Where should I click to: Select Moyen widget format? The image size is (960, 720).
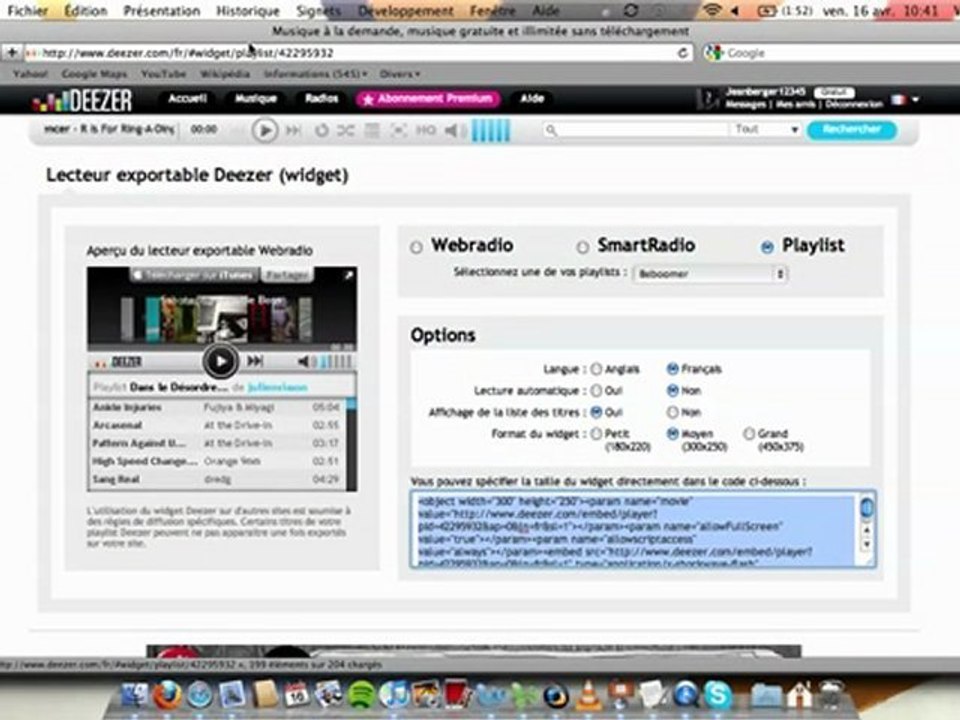coord(672,433)
